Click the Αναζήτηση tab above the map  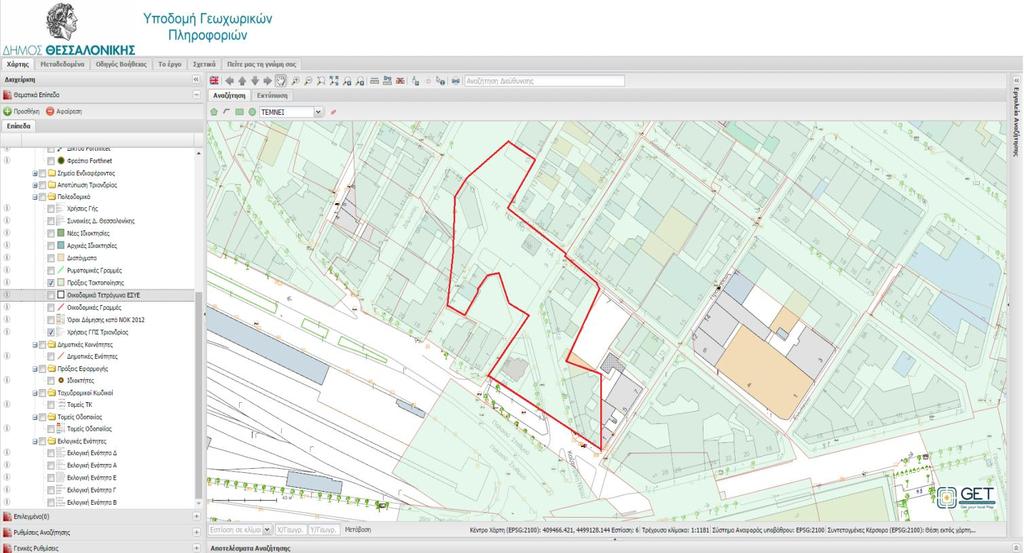(x=229, y=95)
